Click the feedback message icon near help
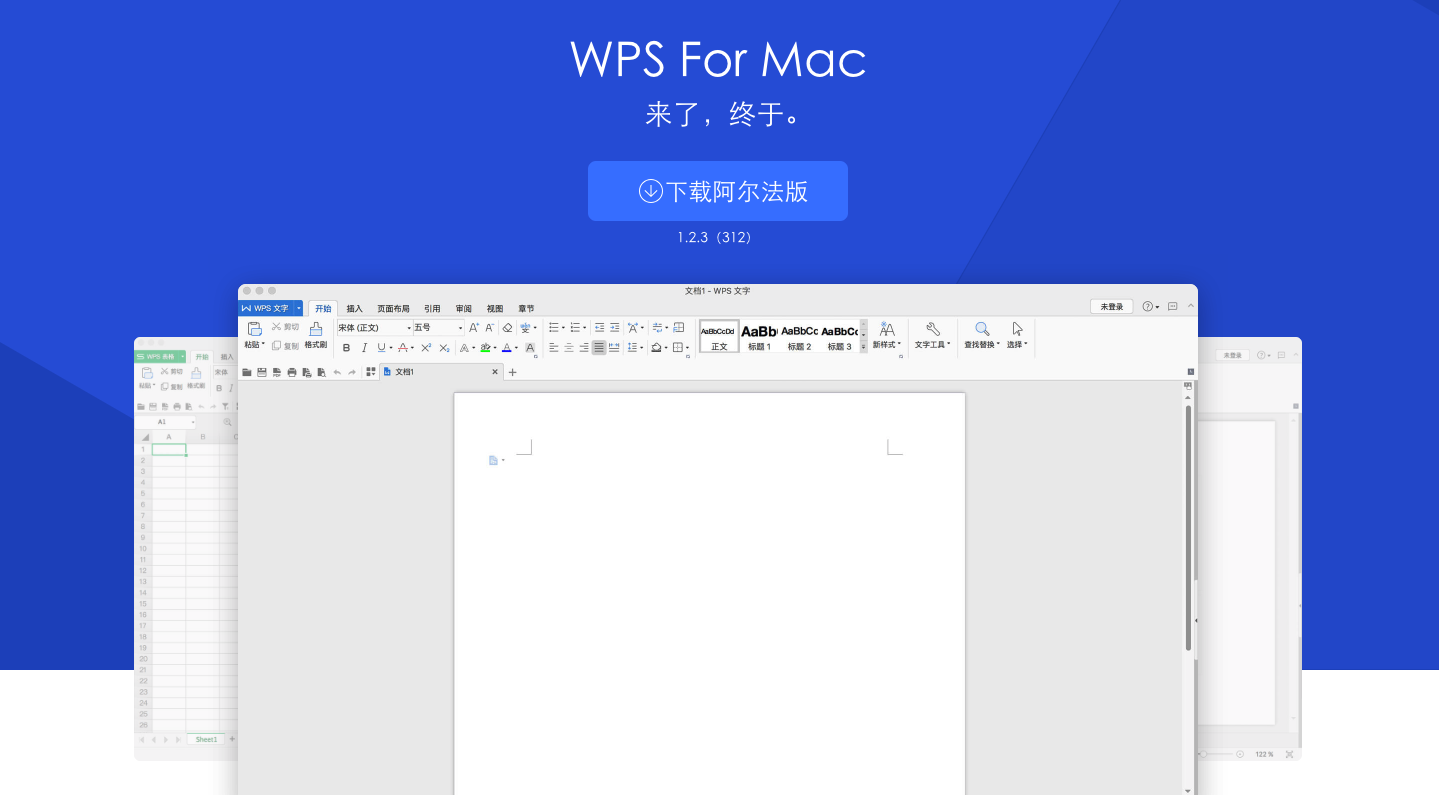Image resolution: width=1439 pixels, height=795 pixels. pos(1173,307)
